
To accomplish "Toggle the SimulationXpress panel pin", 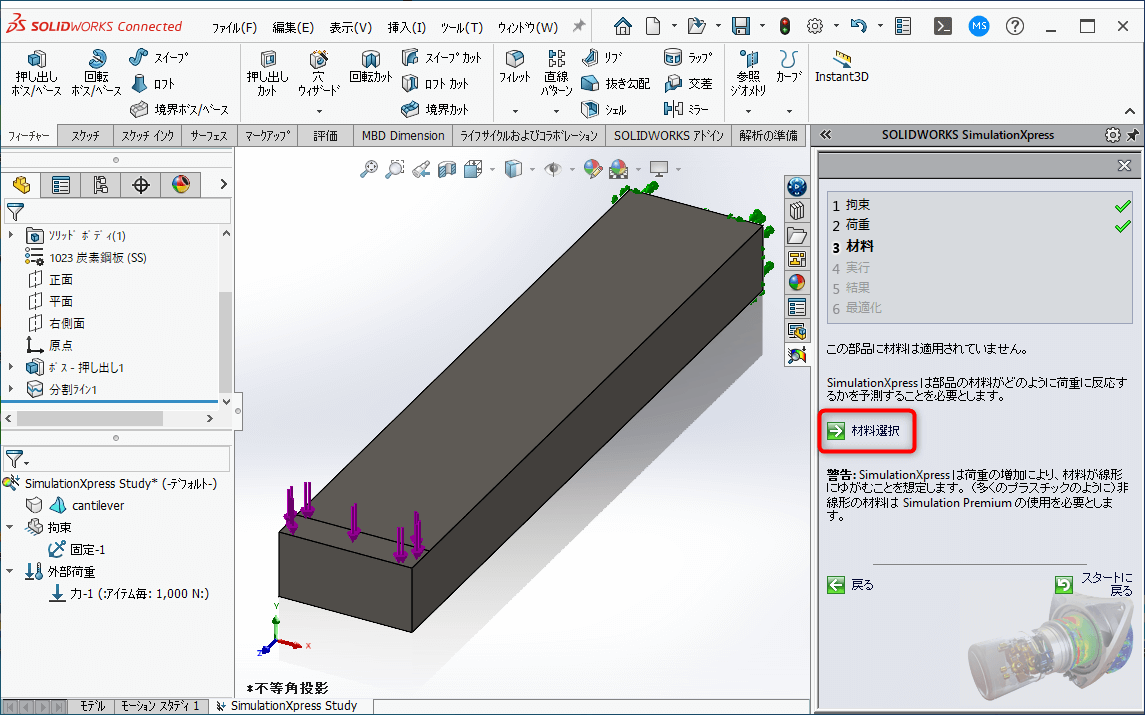I will 1133,134.
